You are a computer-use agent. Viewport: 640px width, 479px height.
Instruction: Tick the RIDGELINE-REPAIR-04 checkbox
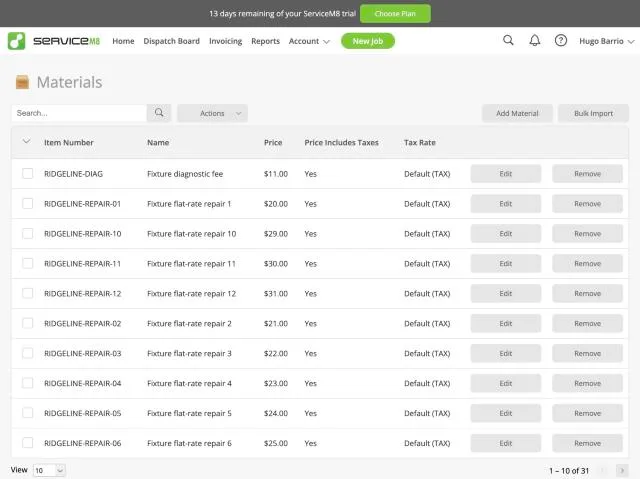pos(28,383)
